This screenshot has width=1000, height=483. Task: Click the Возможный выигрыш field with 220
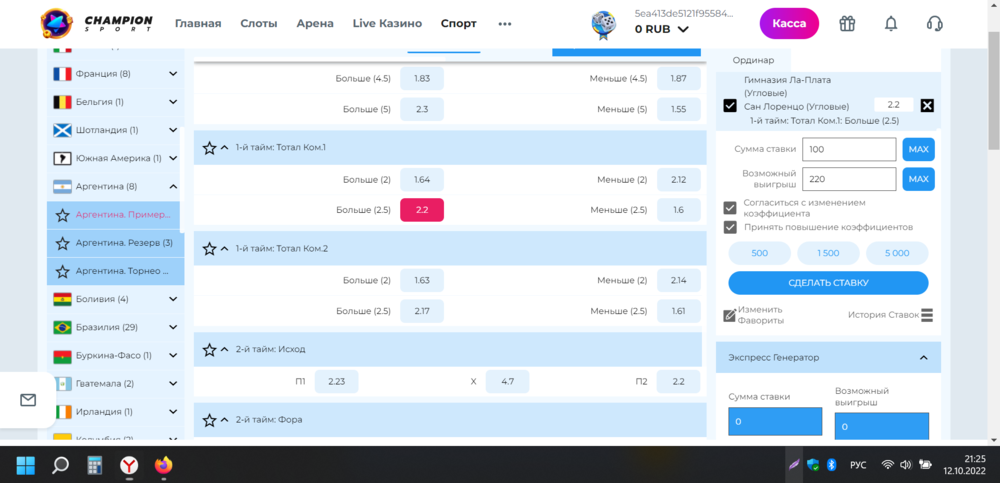tap(849, 179)
